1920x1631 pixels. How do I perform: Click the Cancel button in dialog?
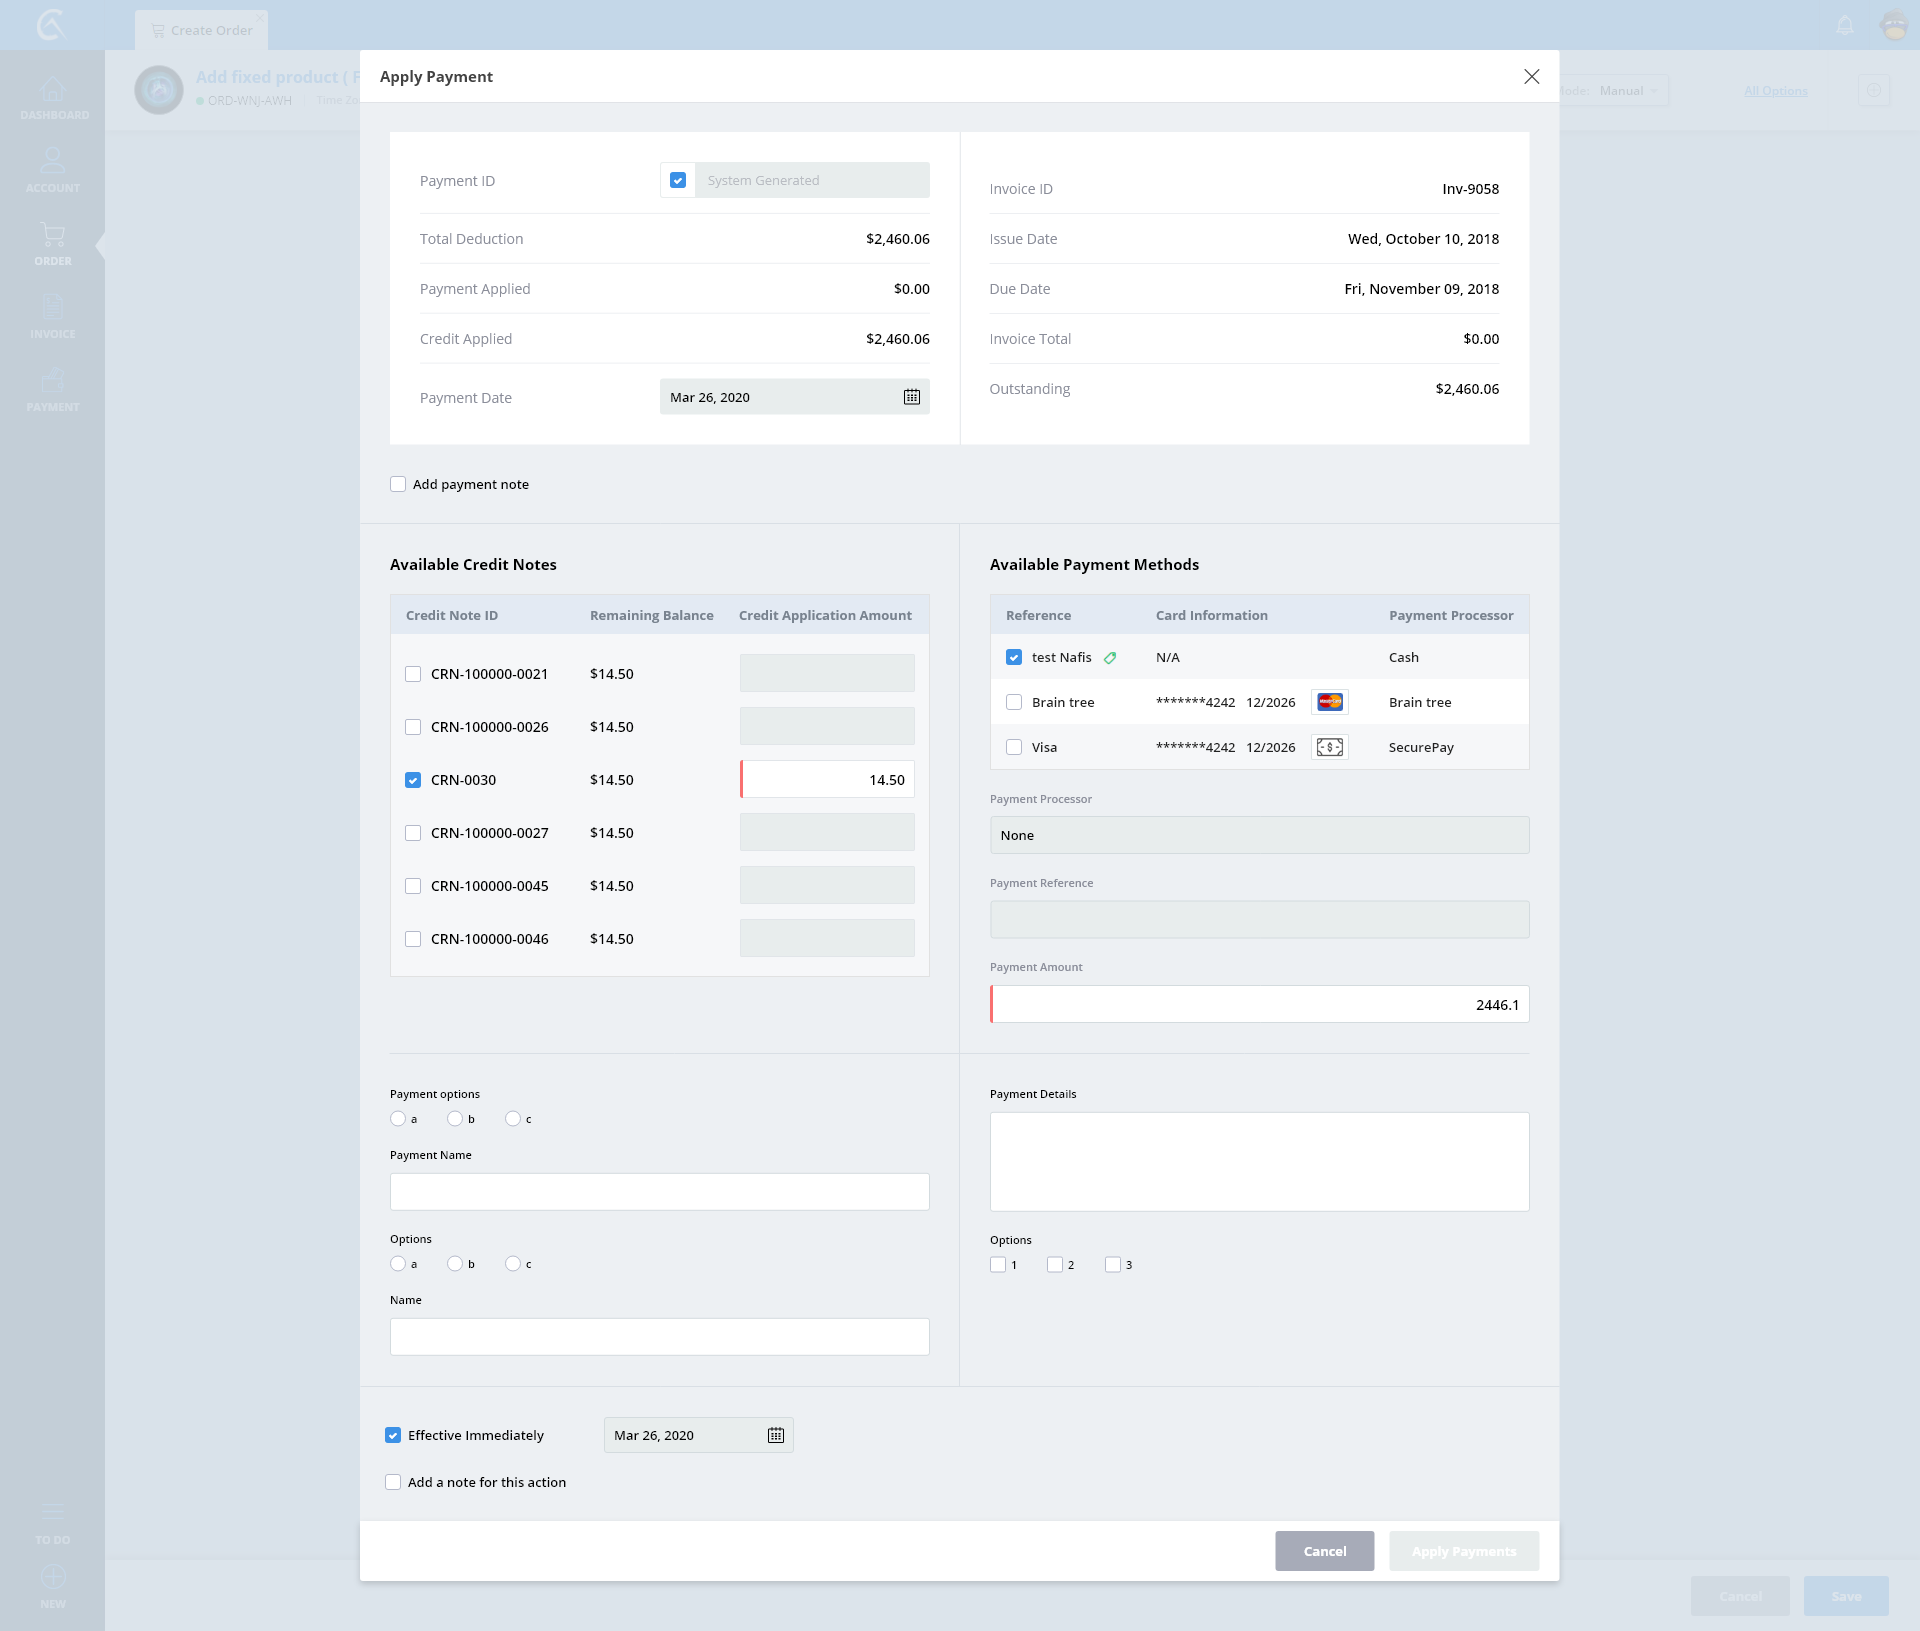click(1324, 1551)
